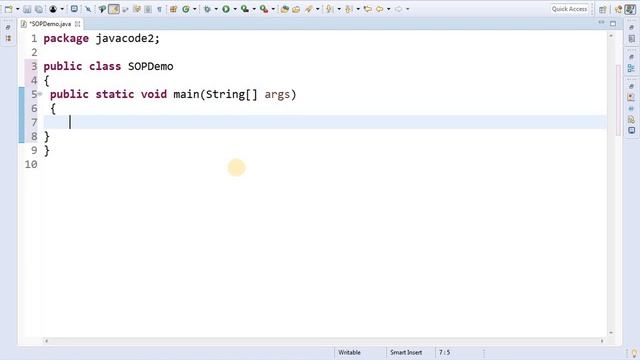Image resolution: width=640 pixels, height=360 pixels.
Task: Click the Open Type icon
Action: [285, 9]
